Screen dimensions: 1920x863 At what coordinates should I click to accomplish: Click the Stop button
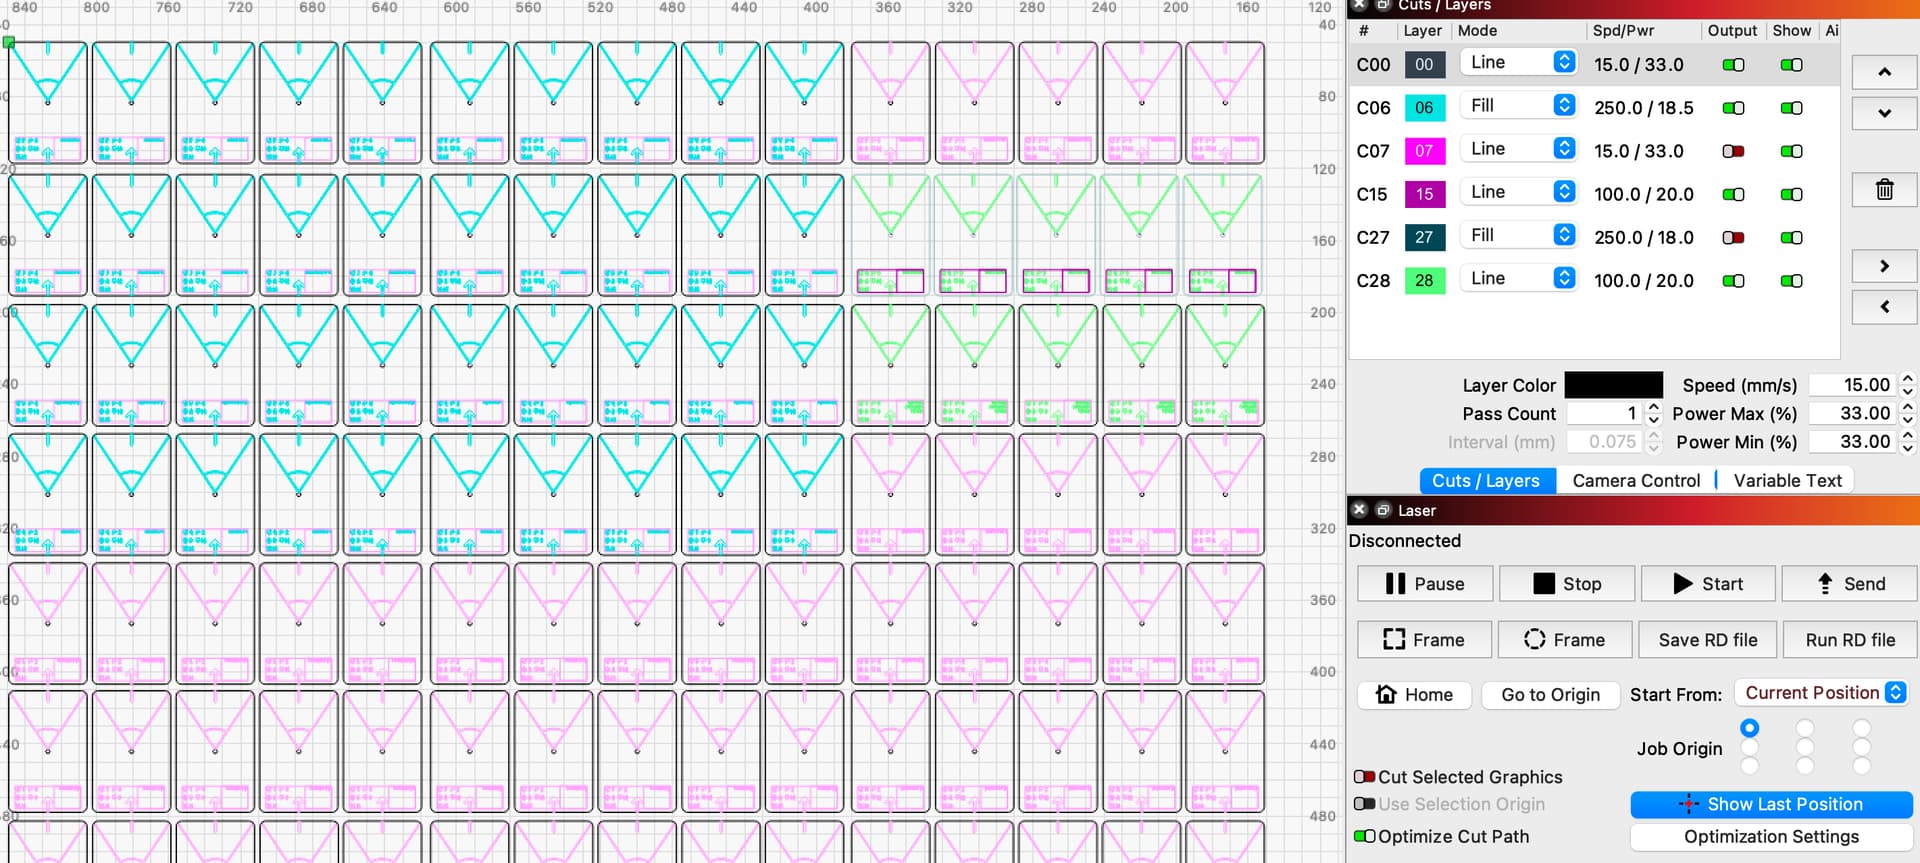pos(1567,584)
